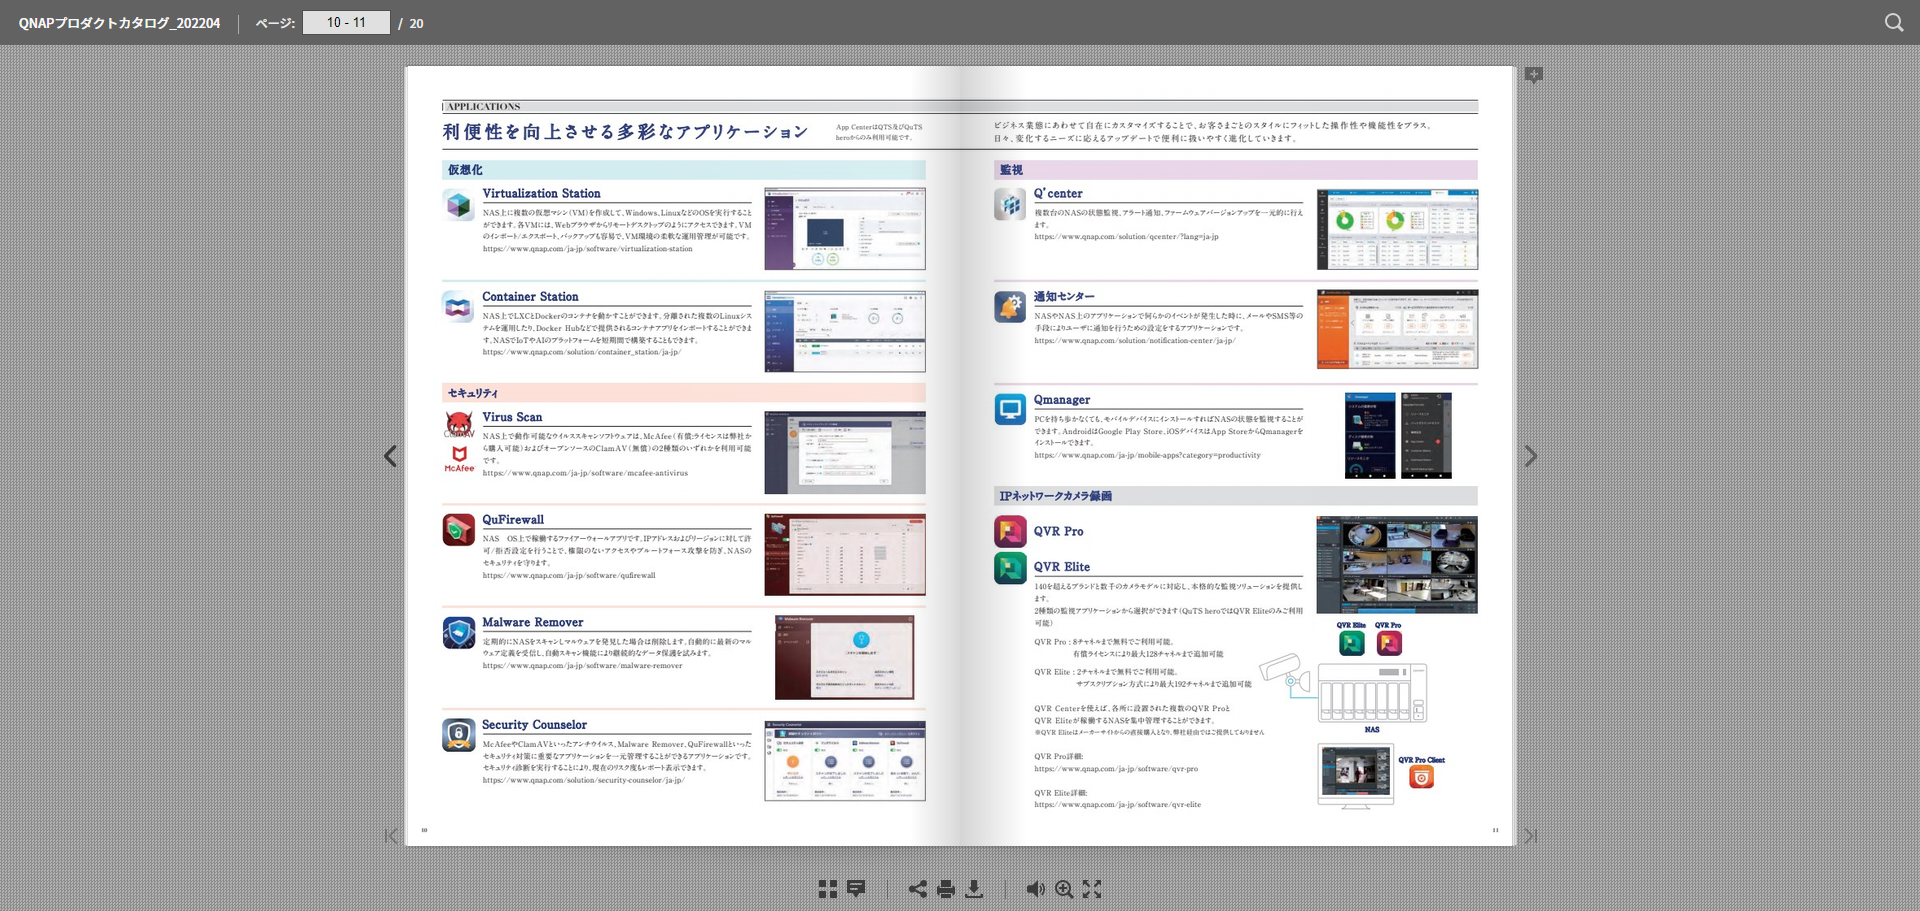Click the QVR Pro details URL

click(1115, 769)
